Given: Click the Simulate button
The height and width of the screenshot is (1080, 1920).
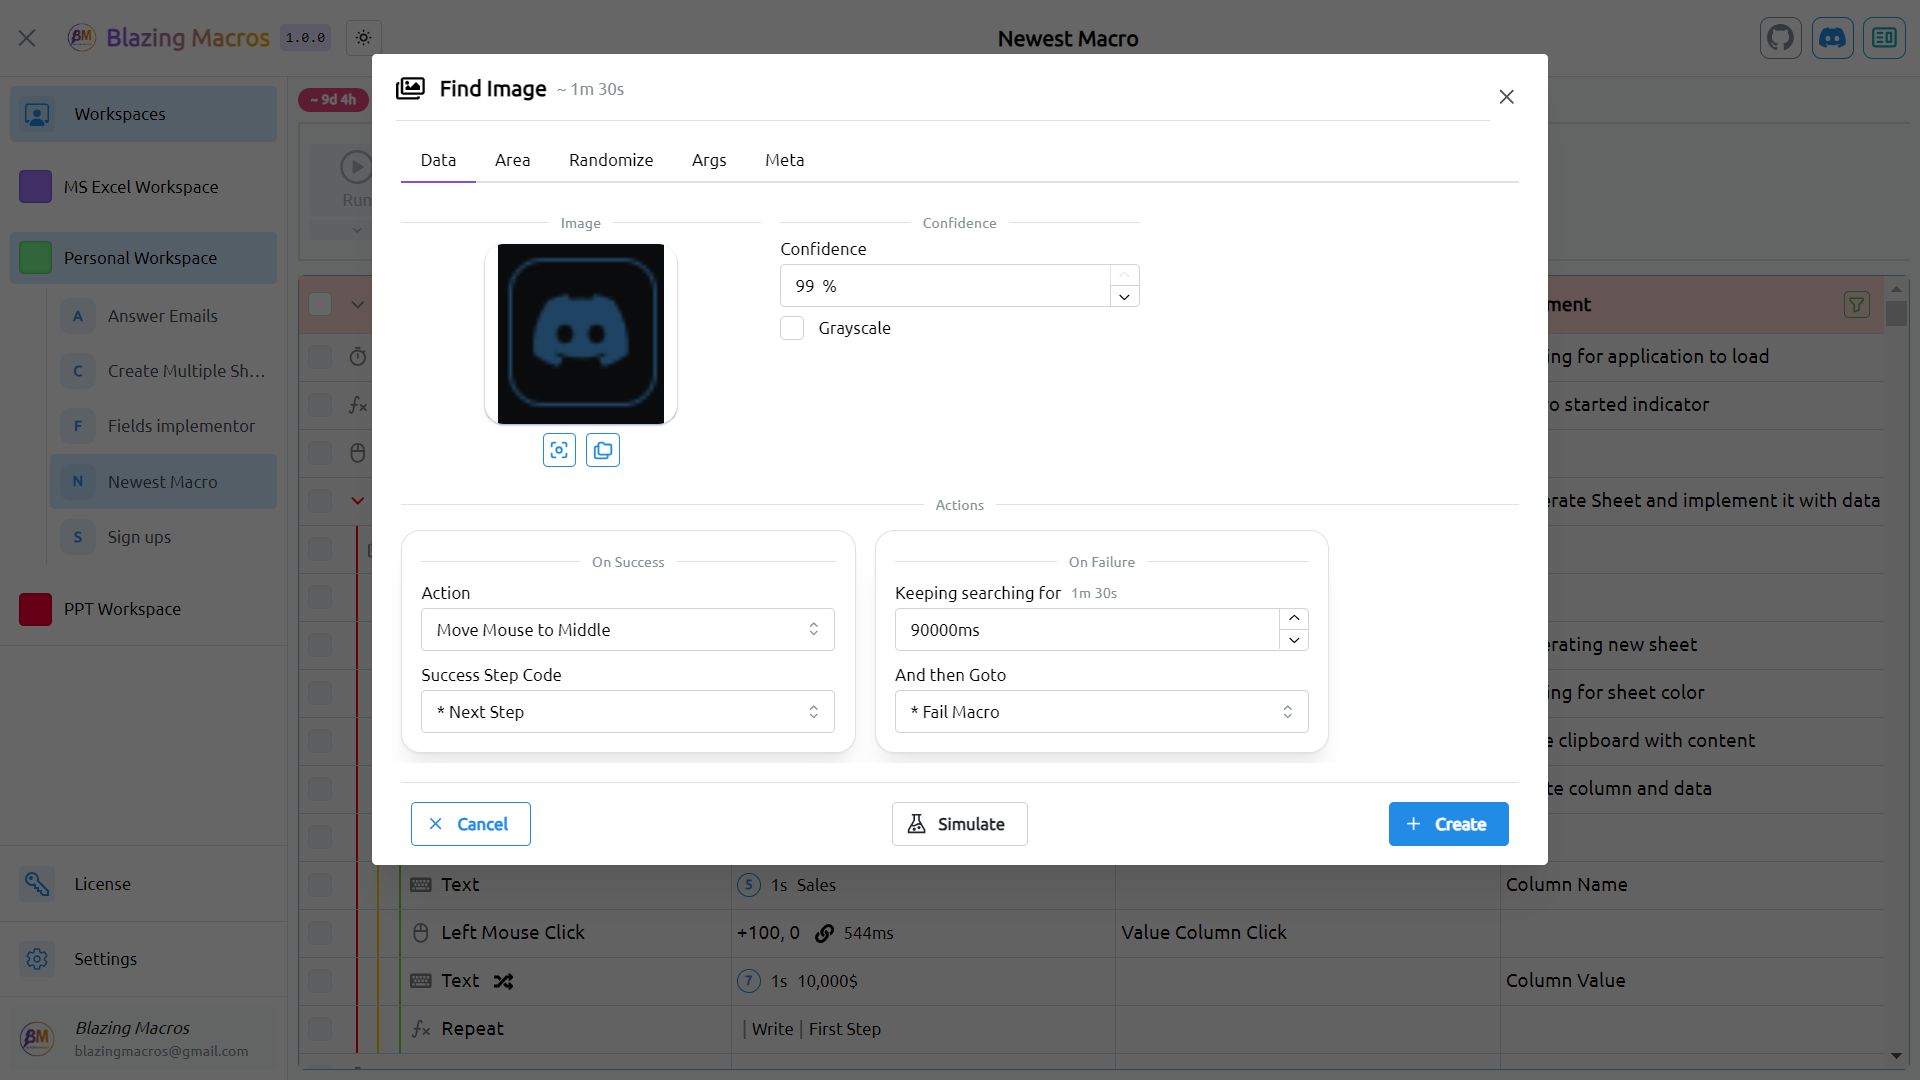Looking at the screenshot, I should point(959,824).
